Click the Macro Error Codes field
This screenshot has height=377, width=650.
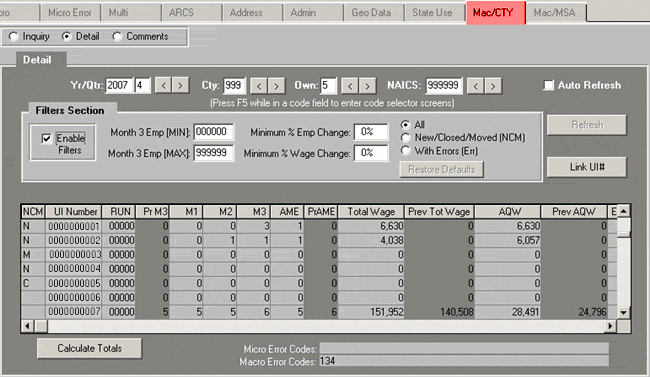point(464,361)
